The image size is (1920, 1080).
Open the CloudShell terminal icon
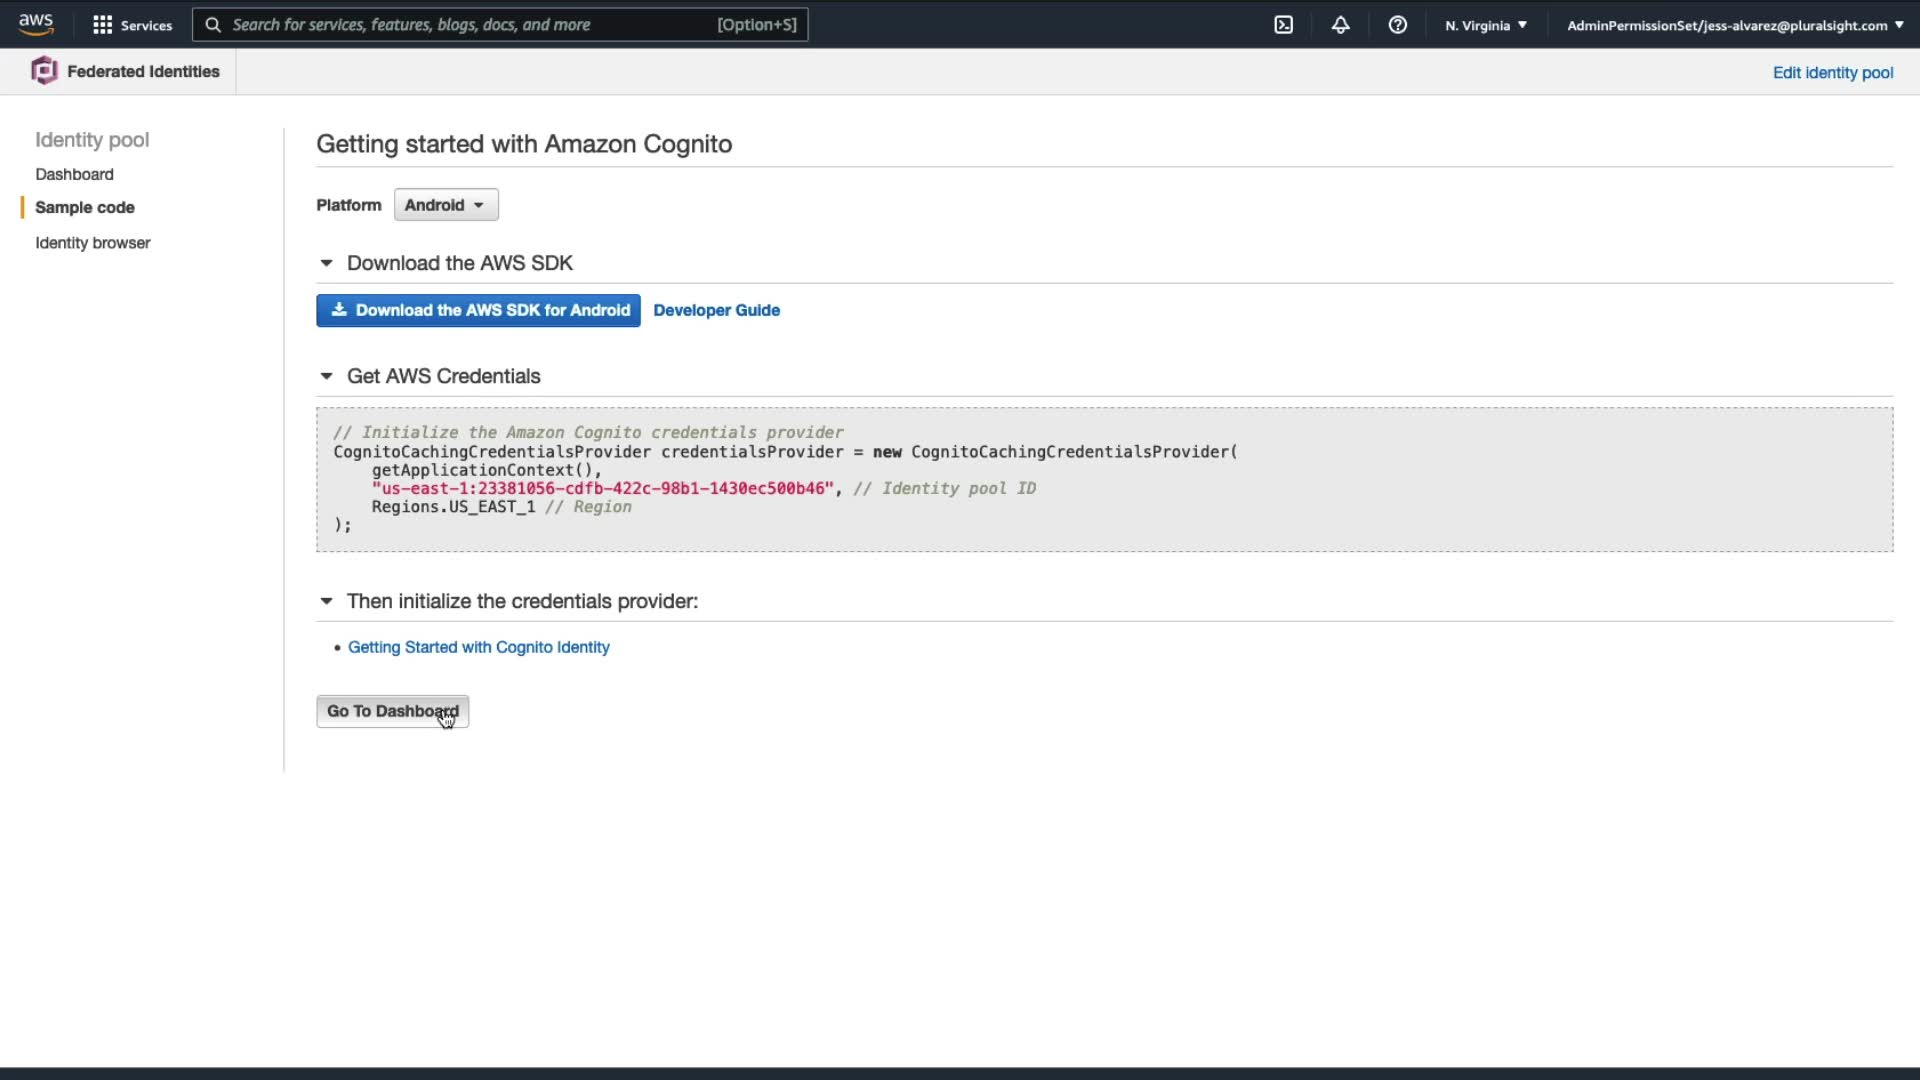point(1284,25)
